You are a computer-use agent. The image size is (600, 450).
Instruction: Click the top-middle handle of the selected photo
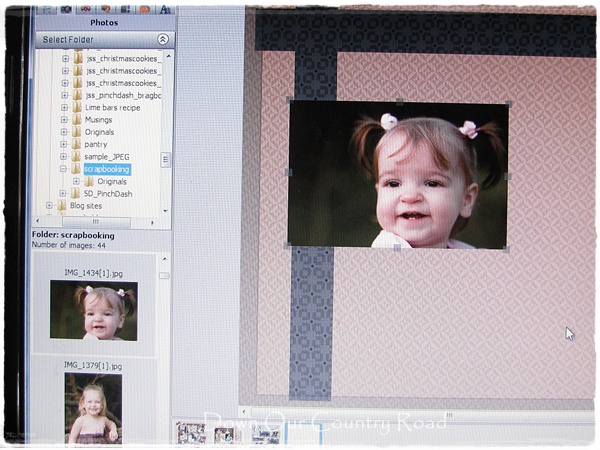(x=399, y=101)
